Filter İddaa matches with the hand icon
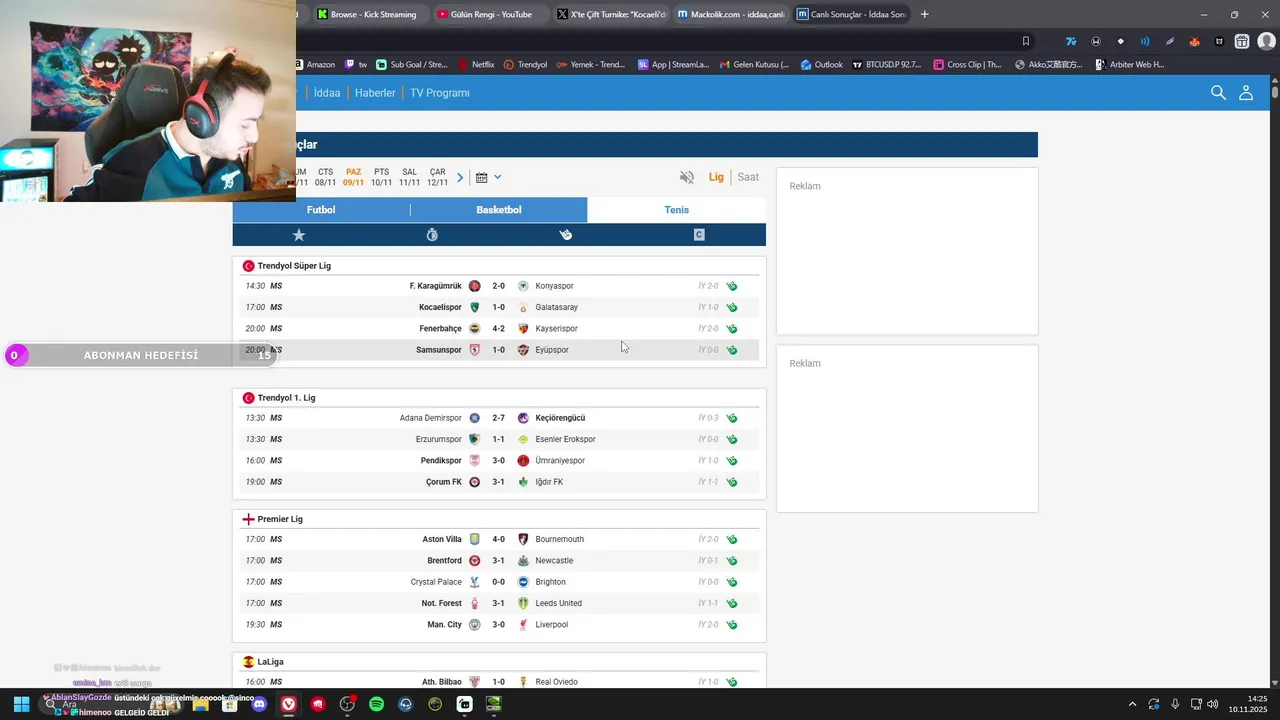The image size is (1280, 720). point(565,235)
